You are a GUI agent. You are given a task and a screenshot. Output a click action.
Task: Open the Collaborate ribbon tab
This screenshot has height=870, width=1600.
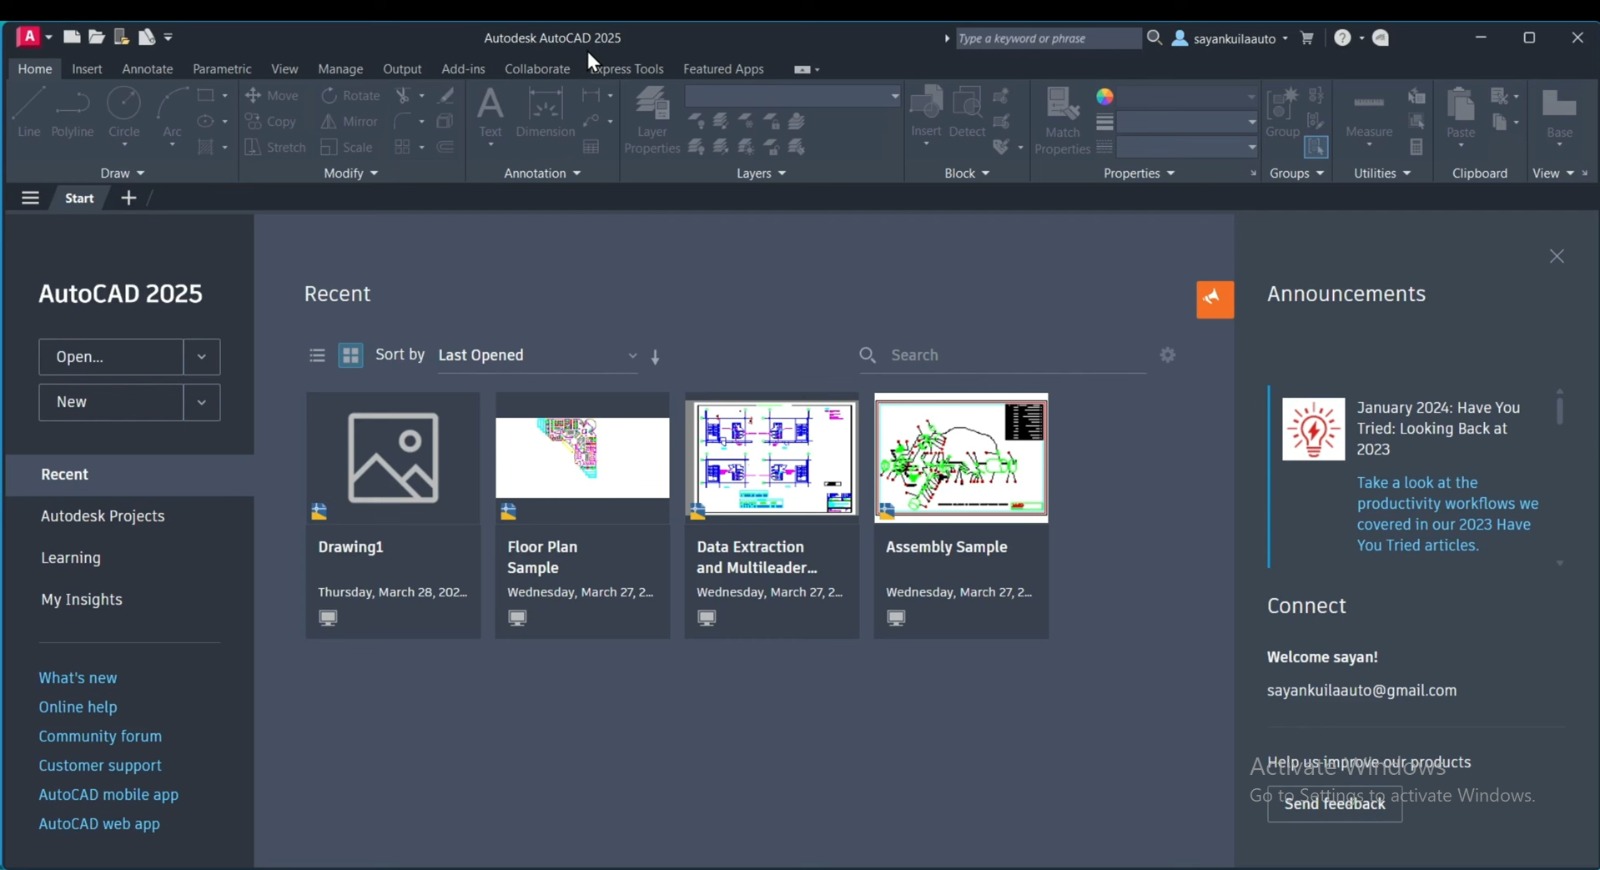pos(537,69)
